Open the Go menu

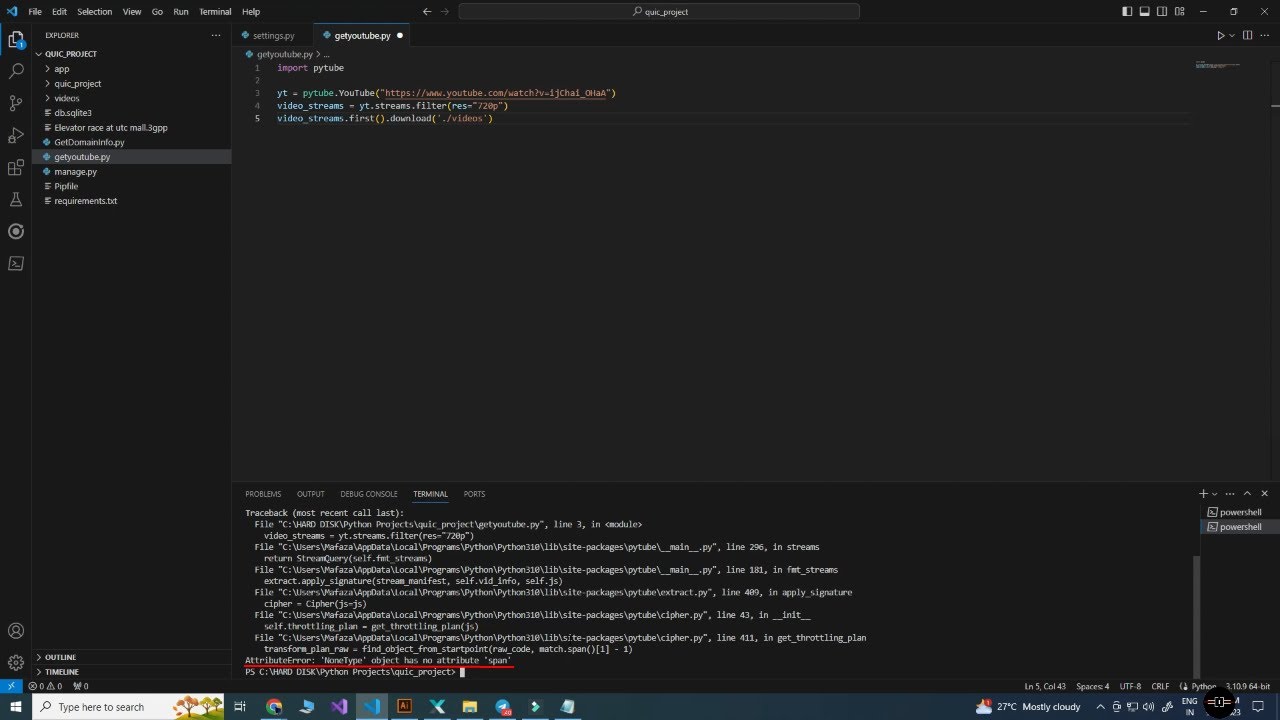pyautogui.click(x=157, y=12)
